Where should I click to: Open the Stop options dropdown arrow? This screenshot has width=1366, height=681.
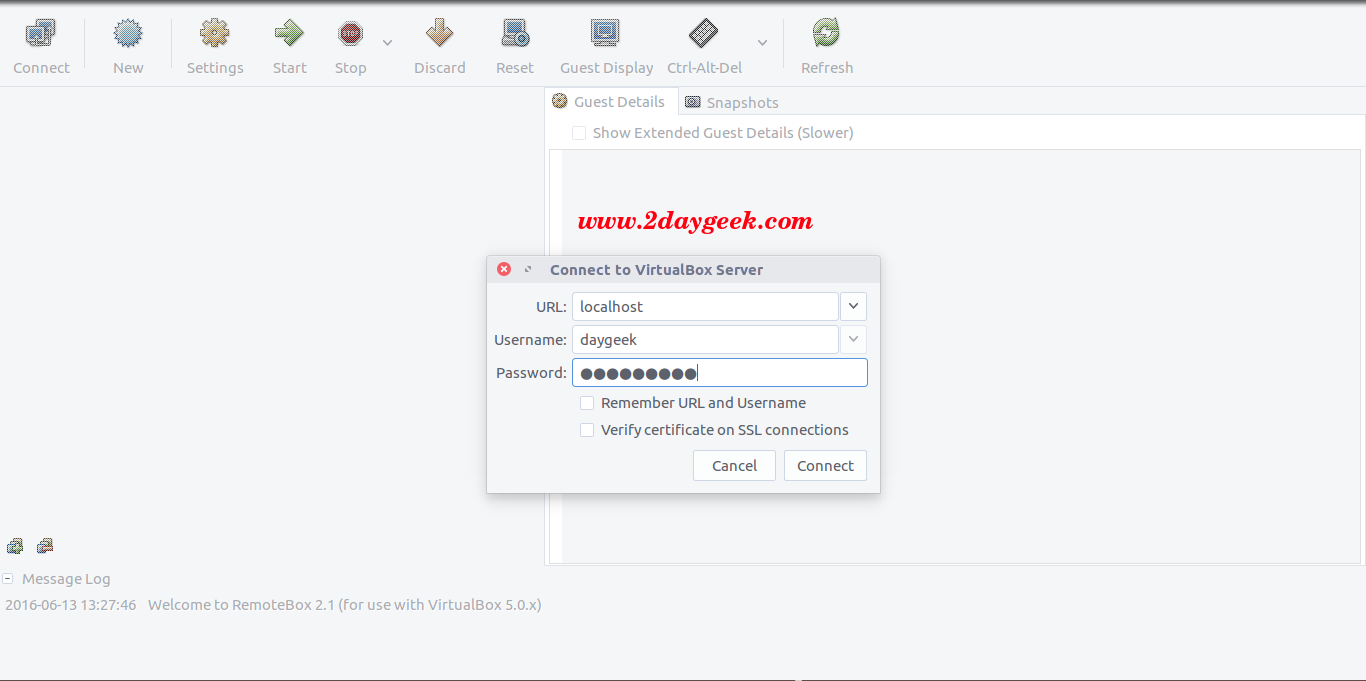(x=387, y=43)
